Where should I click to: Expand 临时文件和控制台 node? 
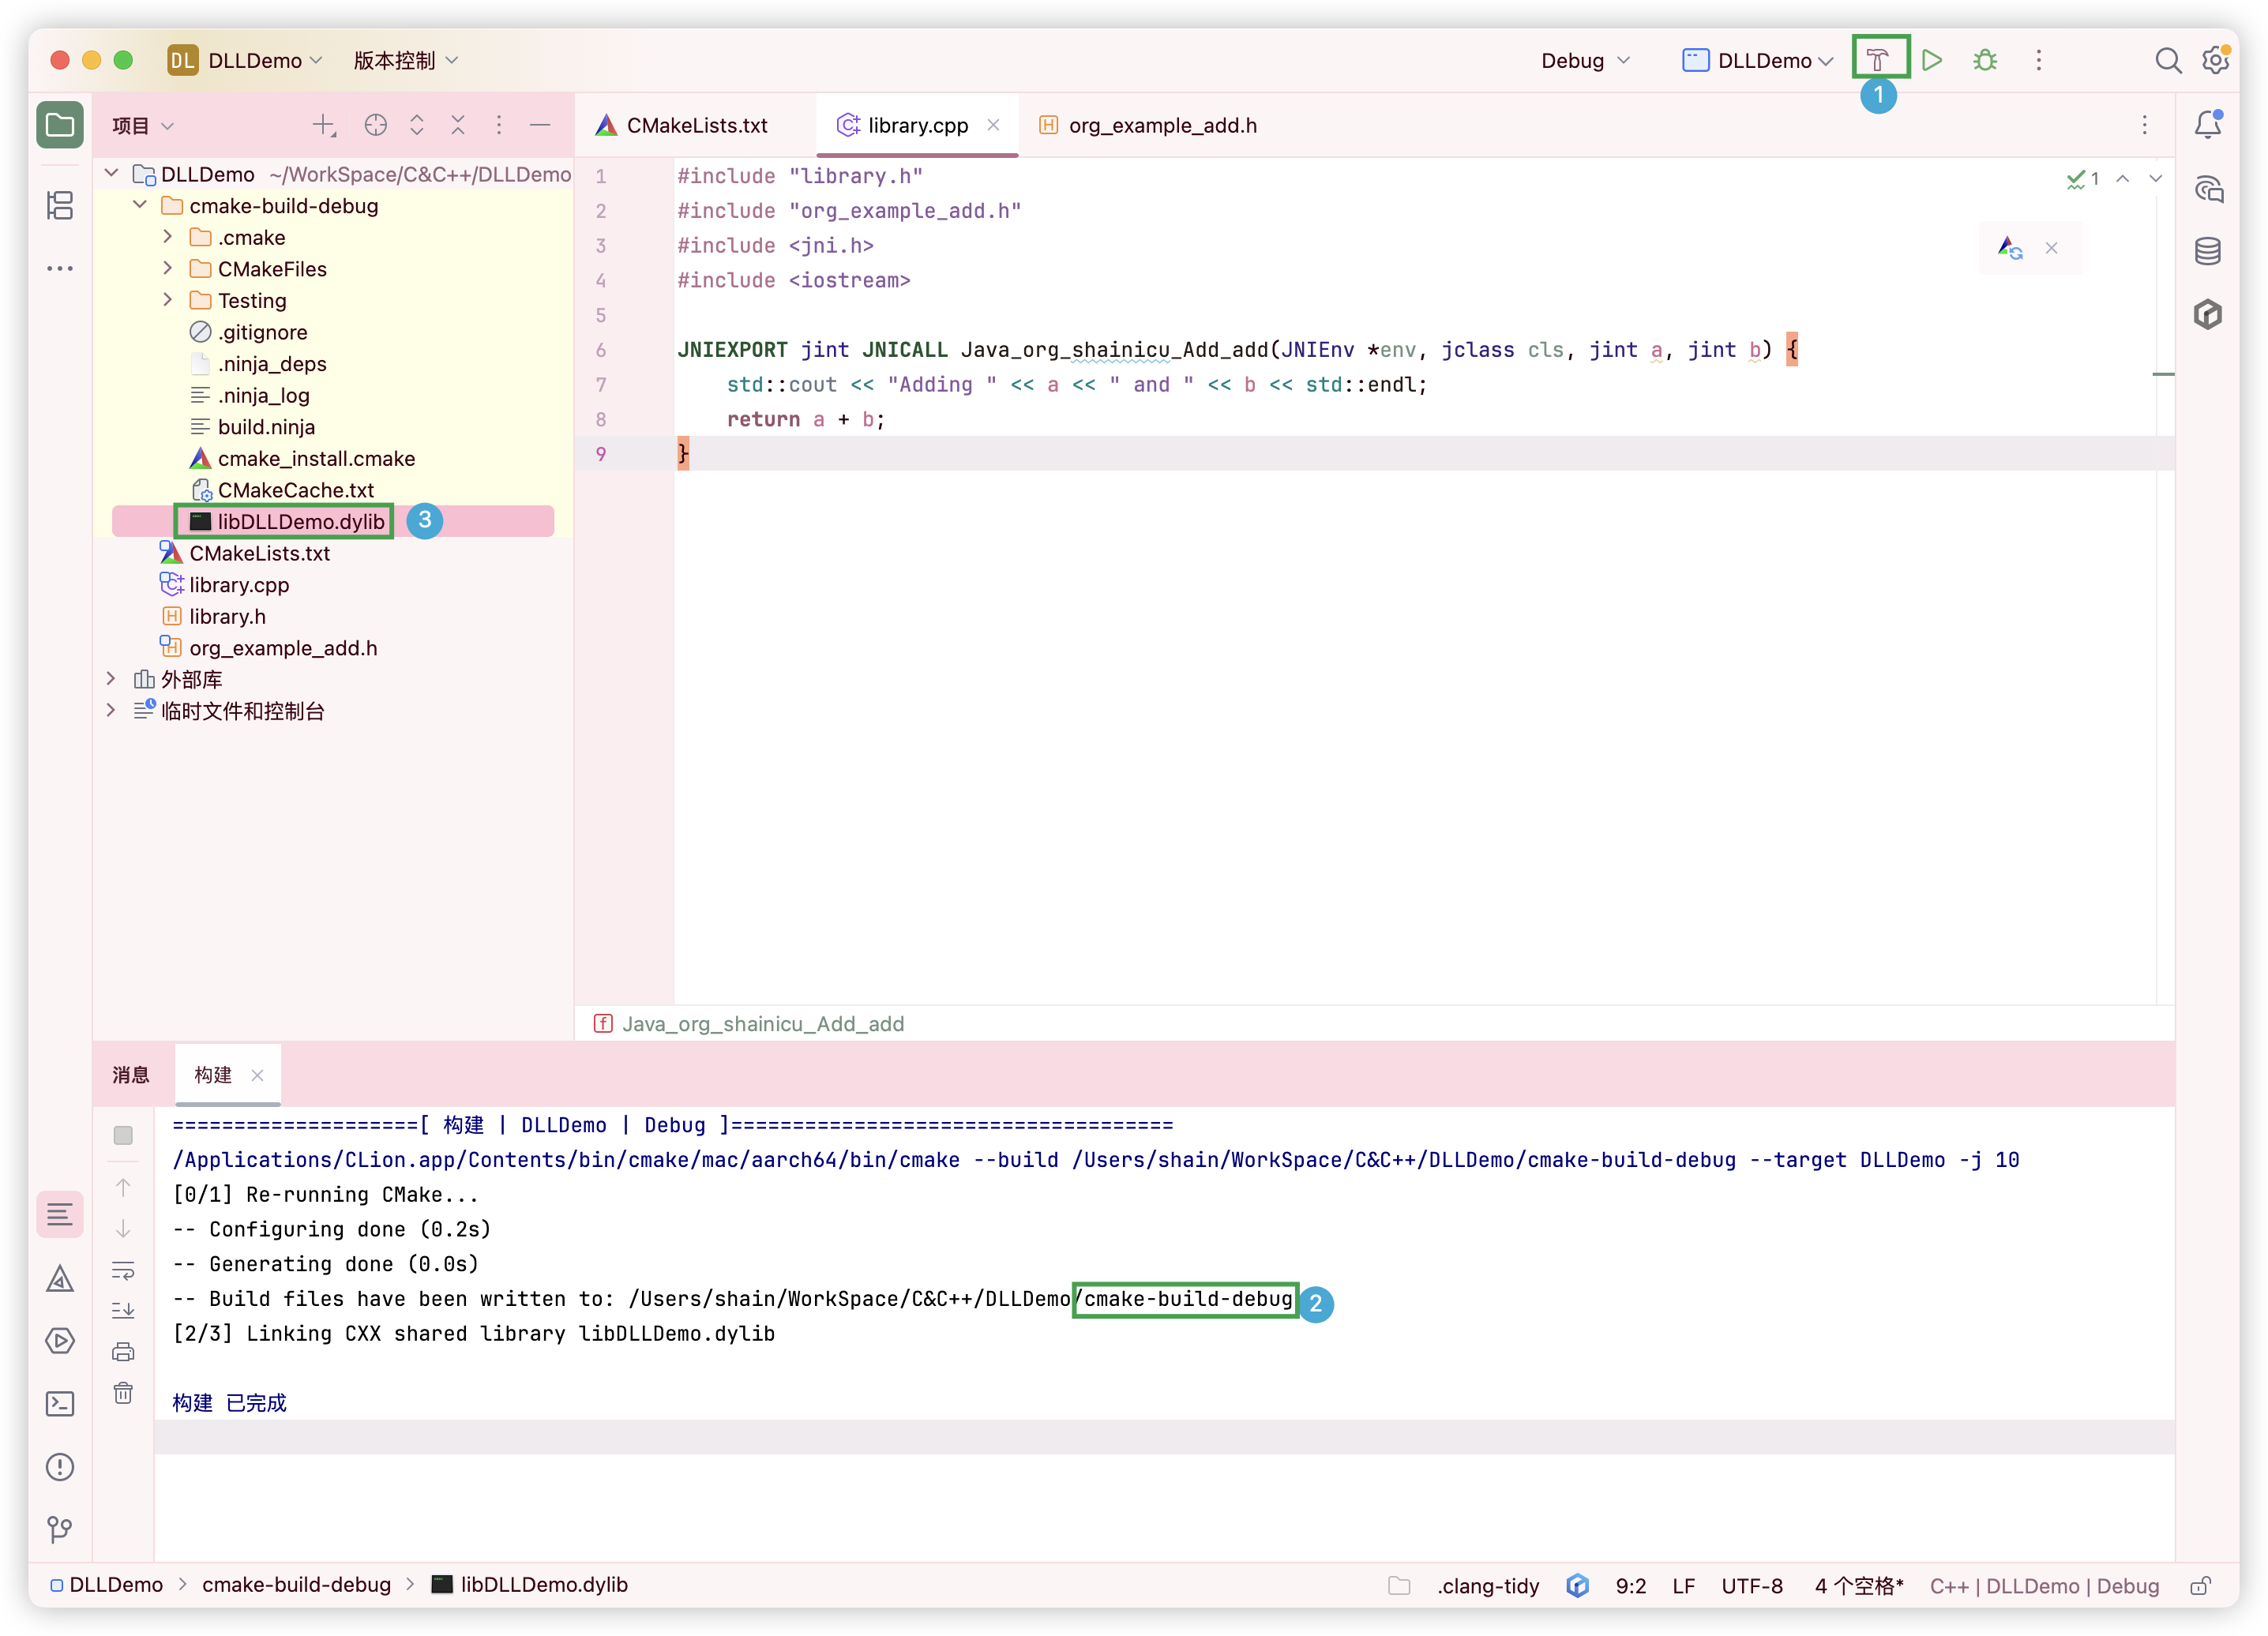tap(111, 711)
